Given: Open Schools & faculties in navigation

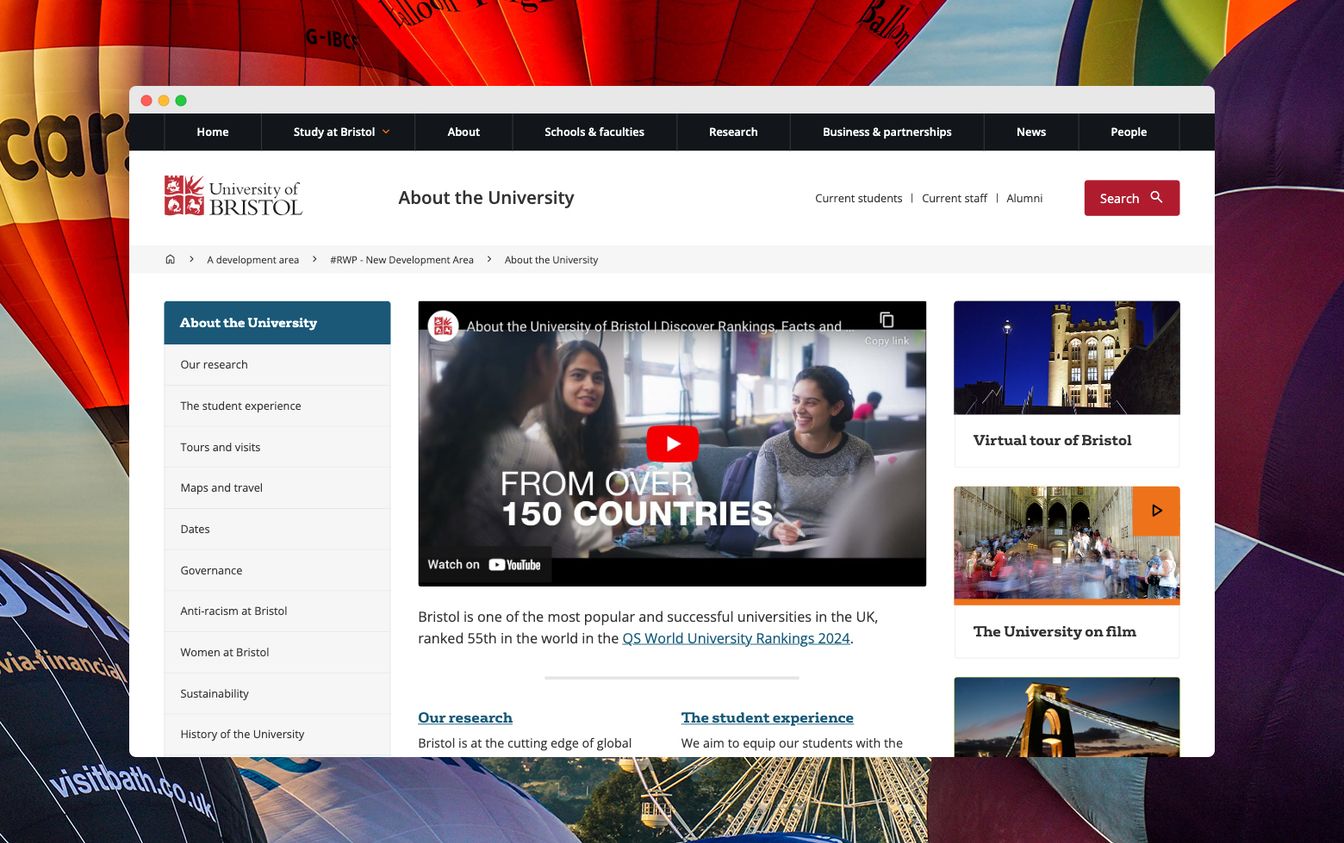Looking at the screenshot, I should pos(594,132).
